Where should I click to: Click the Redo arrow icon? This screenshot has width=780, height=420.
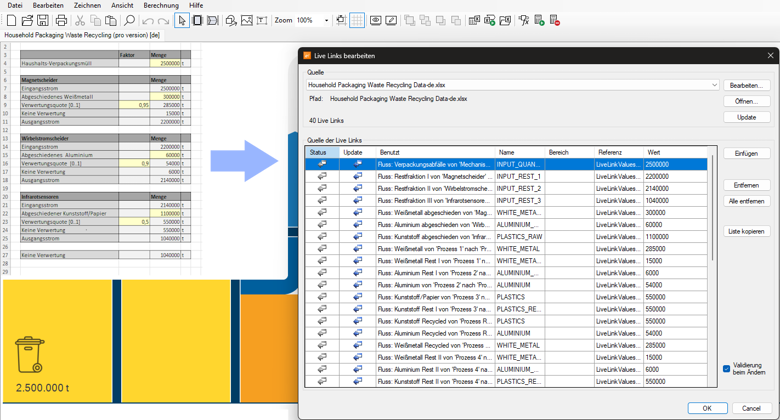[163, 21]
